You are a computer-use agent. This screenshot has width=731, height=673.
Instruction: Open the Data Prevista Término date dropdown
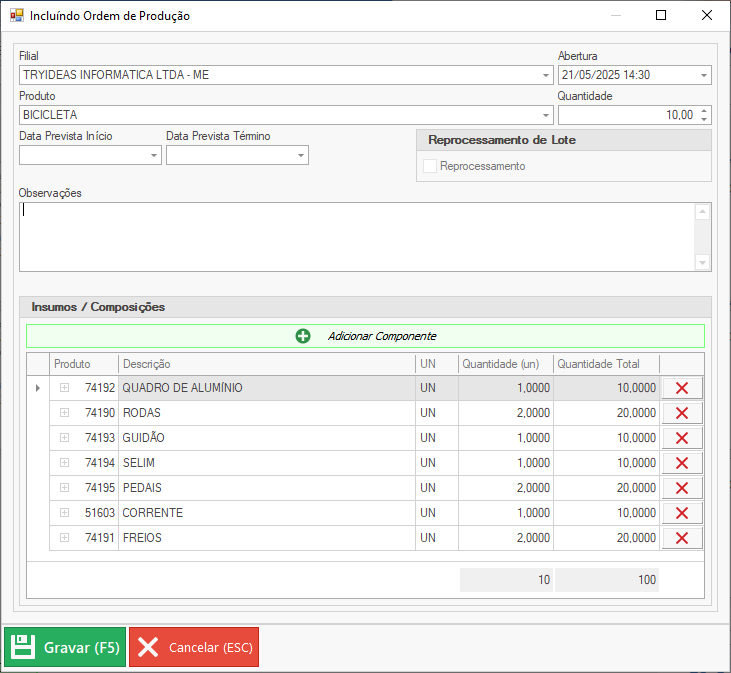pos(301,155)
